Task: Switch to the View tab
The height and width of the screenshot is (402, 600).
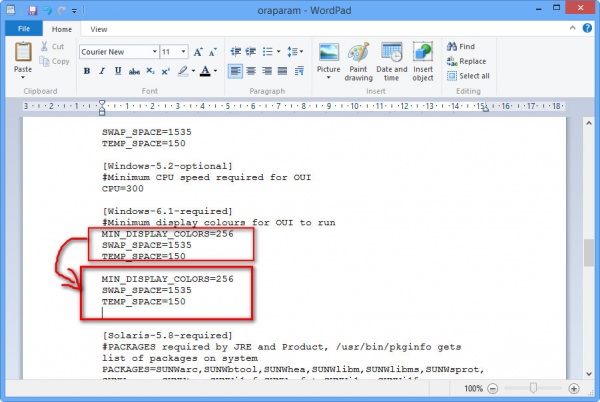Action: (99, 29)
